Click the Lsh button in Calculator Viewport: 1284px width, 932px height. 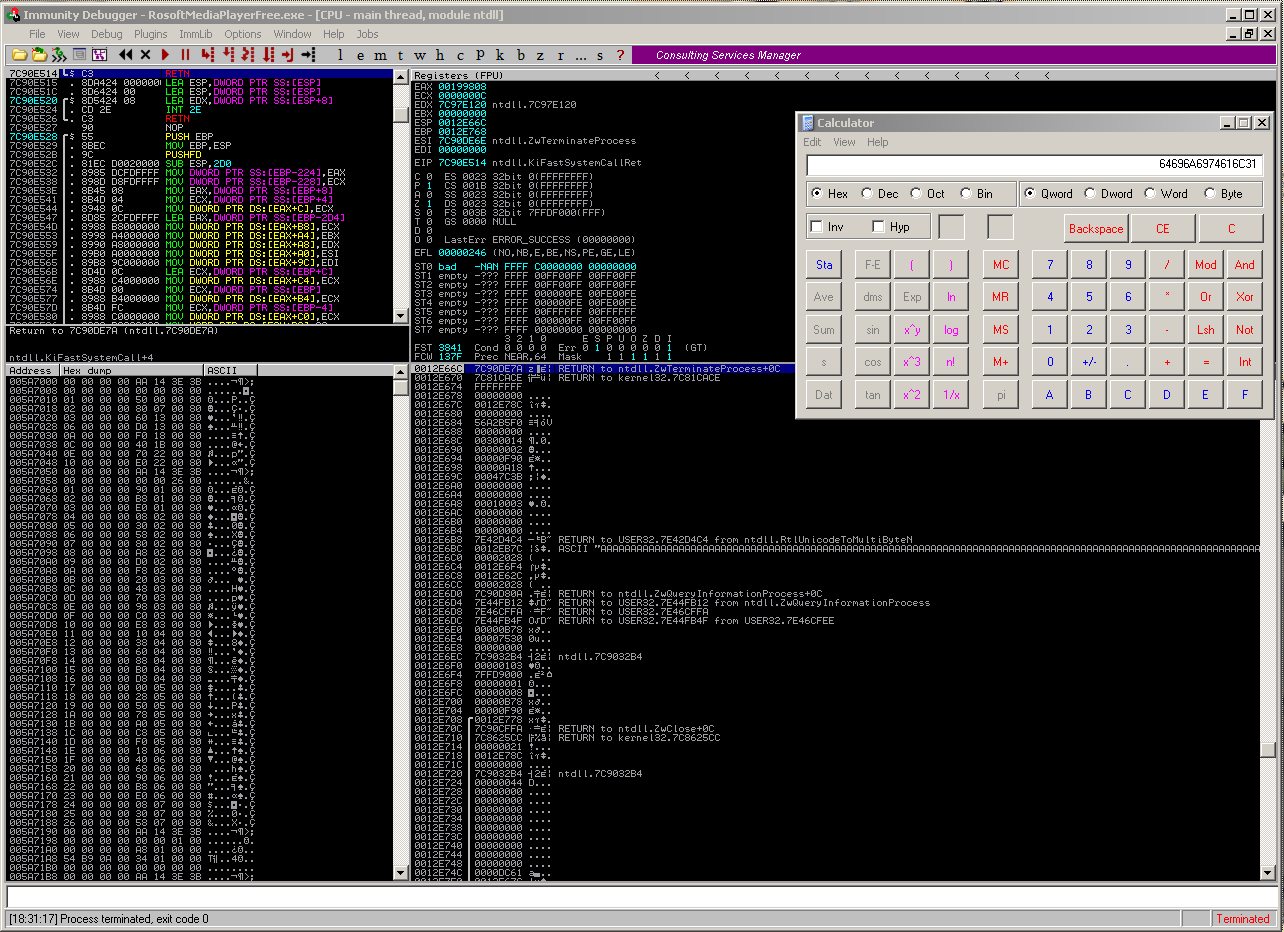click(1206, 329)
